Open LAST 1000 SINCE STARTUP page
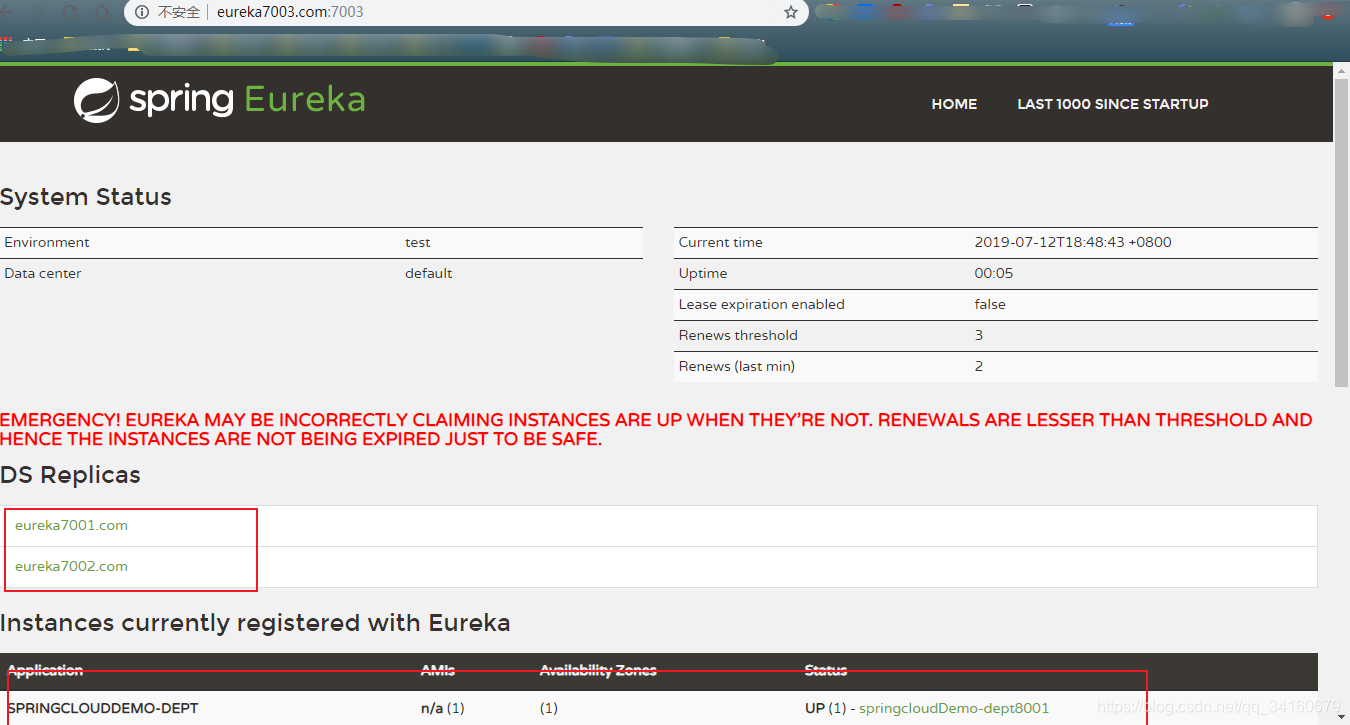 (x=1113, y=104)
